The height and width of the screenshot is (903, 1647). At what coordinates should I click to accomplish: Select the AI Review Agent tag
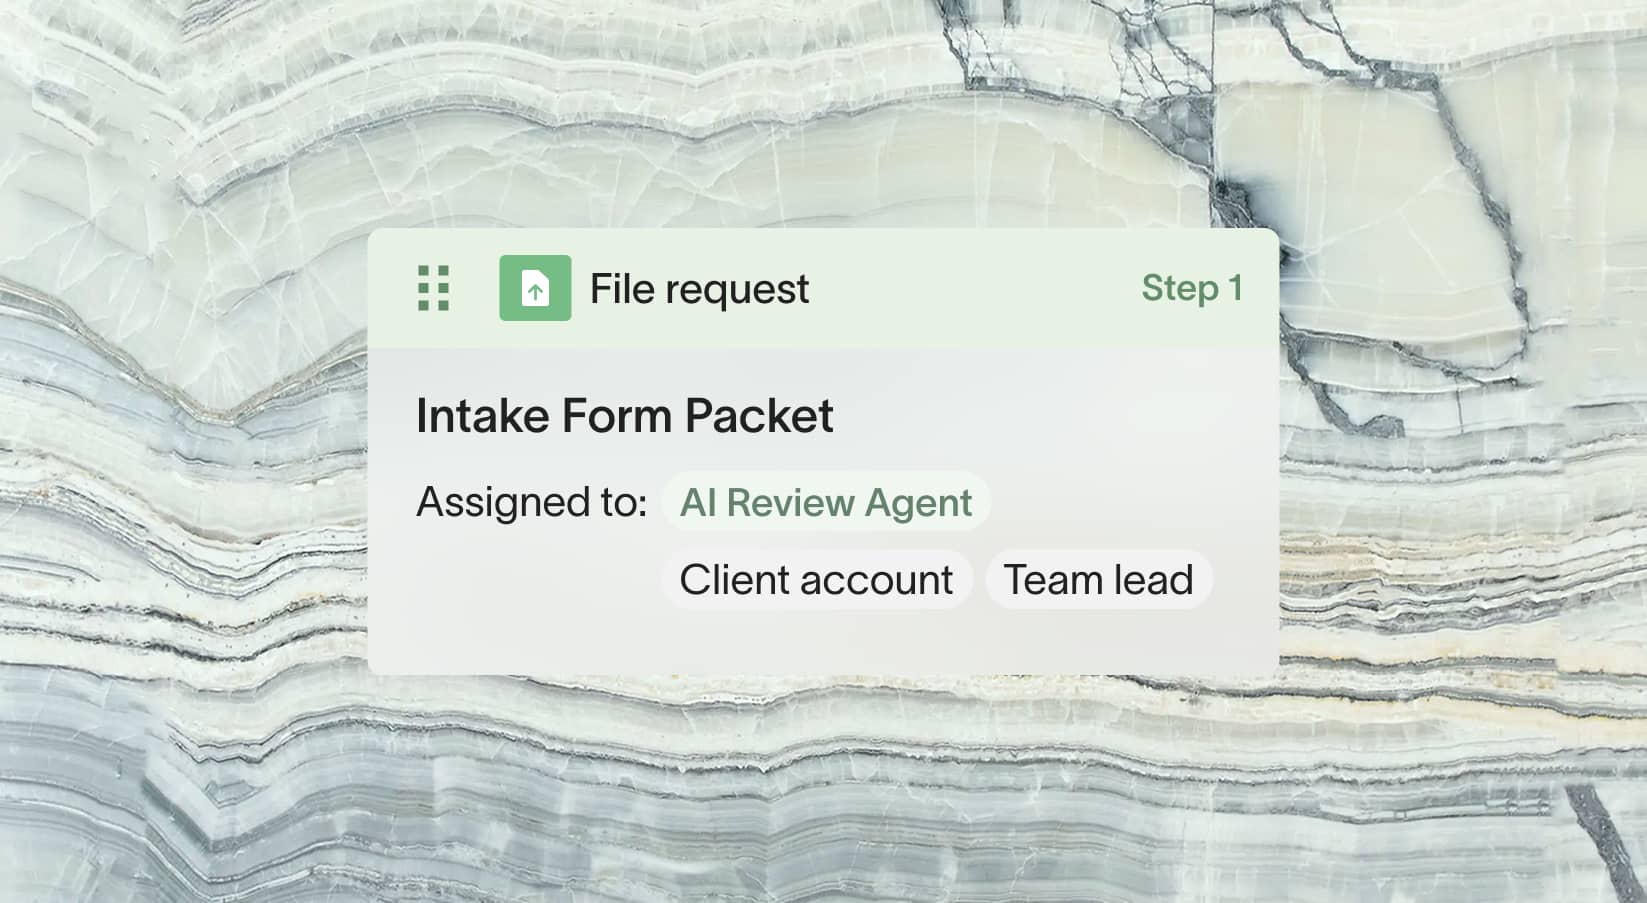(x=826, y=501)
